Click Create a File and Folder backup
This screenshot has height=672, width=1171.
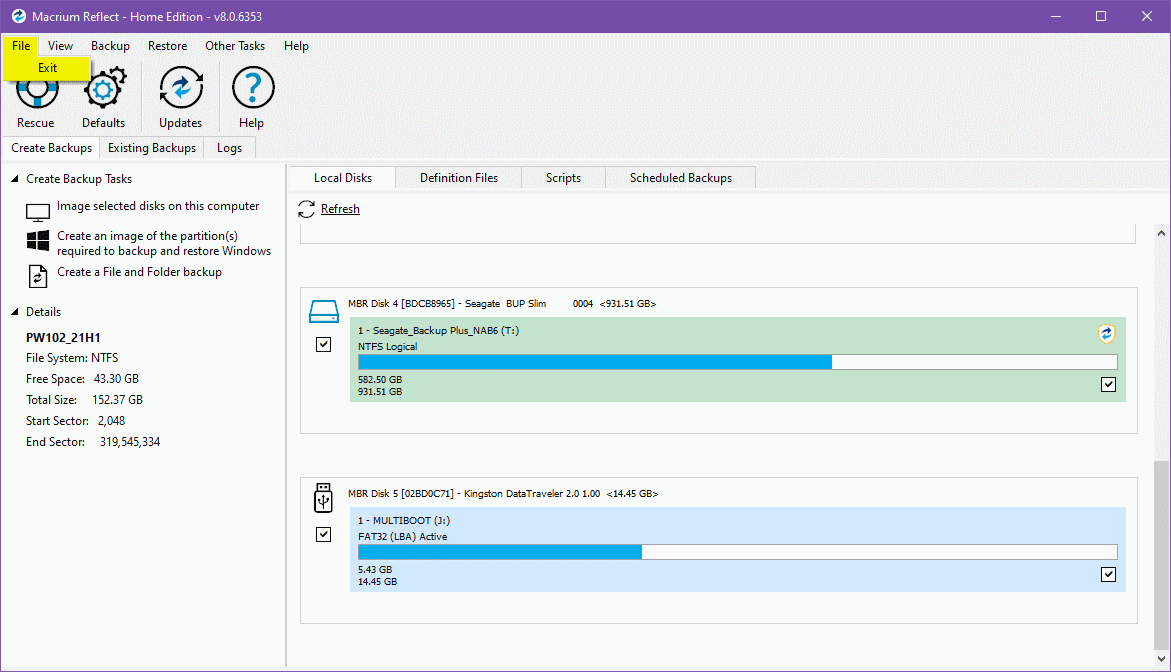(140, 272)
